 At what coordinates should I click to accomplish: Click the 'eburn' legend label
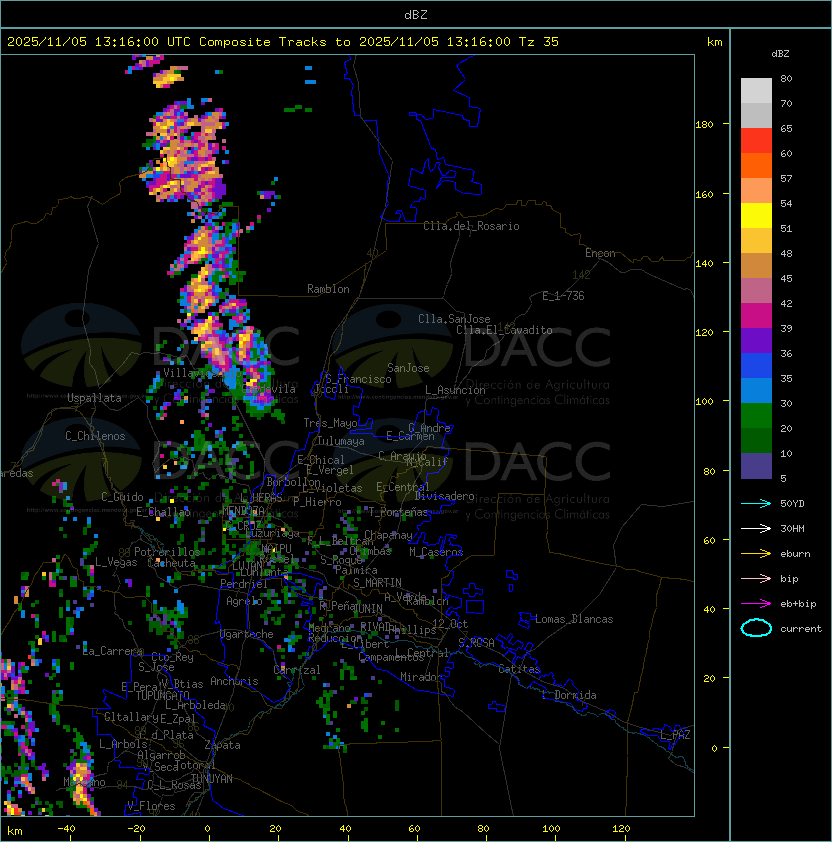pos(795,554)
